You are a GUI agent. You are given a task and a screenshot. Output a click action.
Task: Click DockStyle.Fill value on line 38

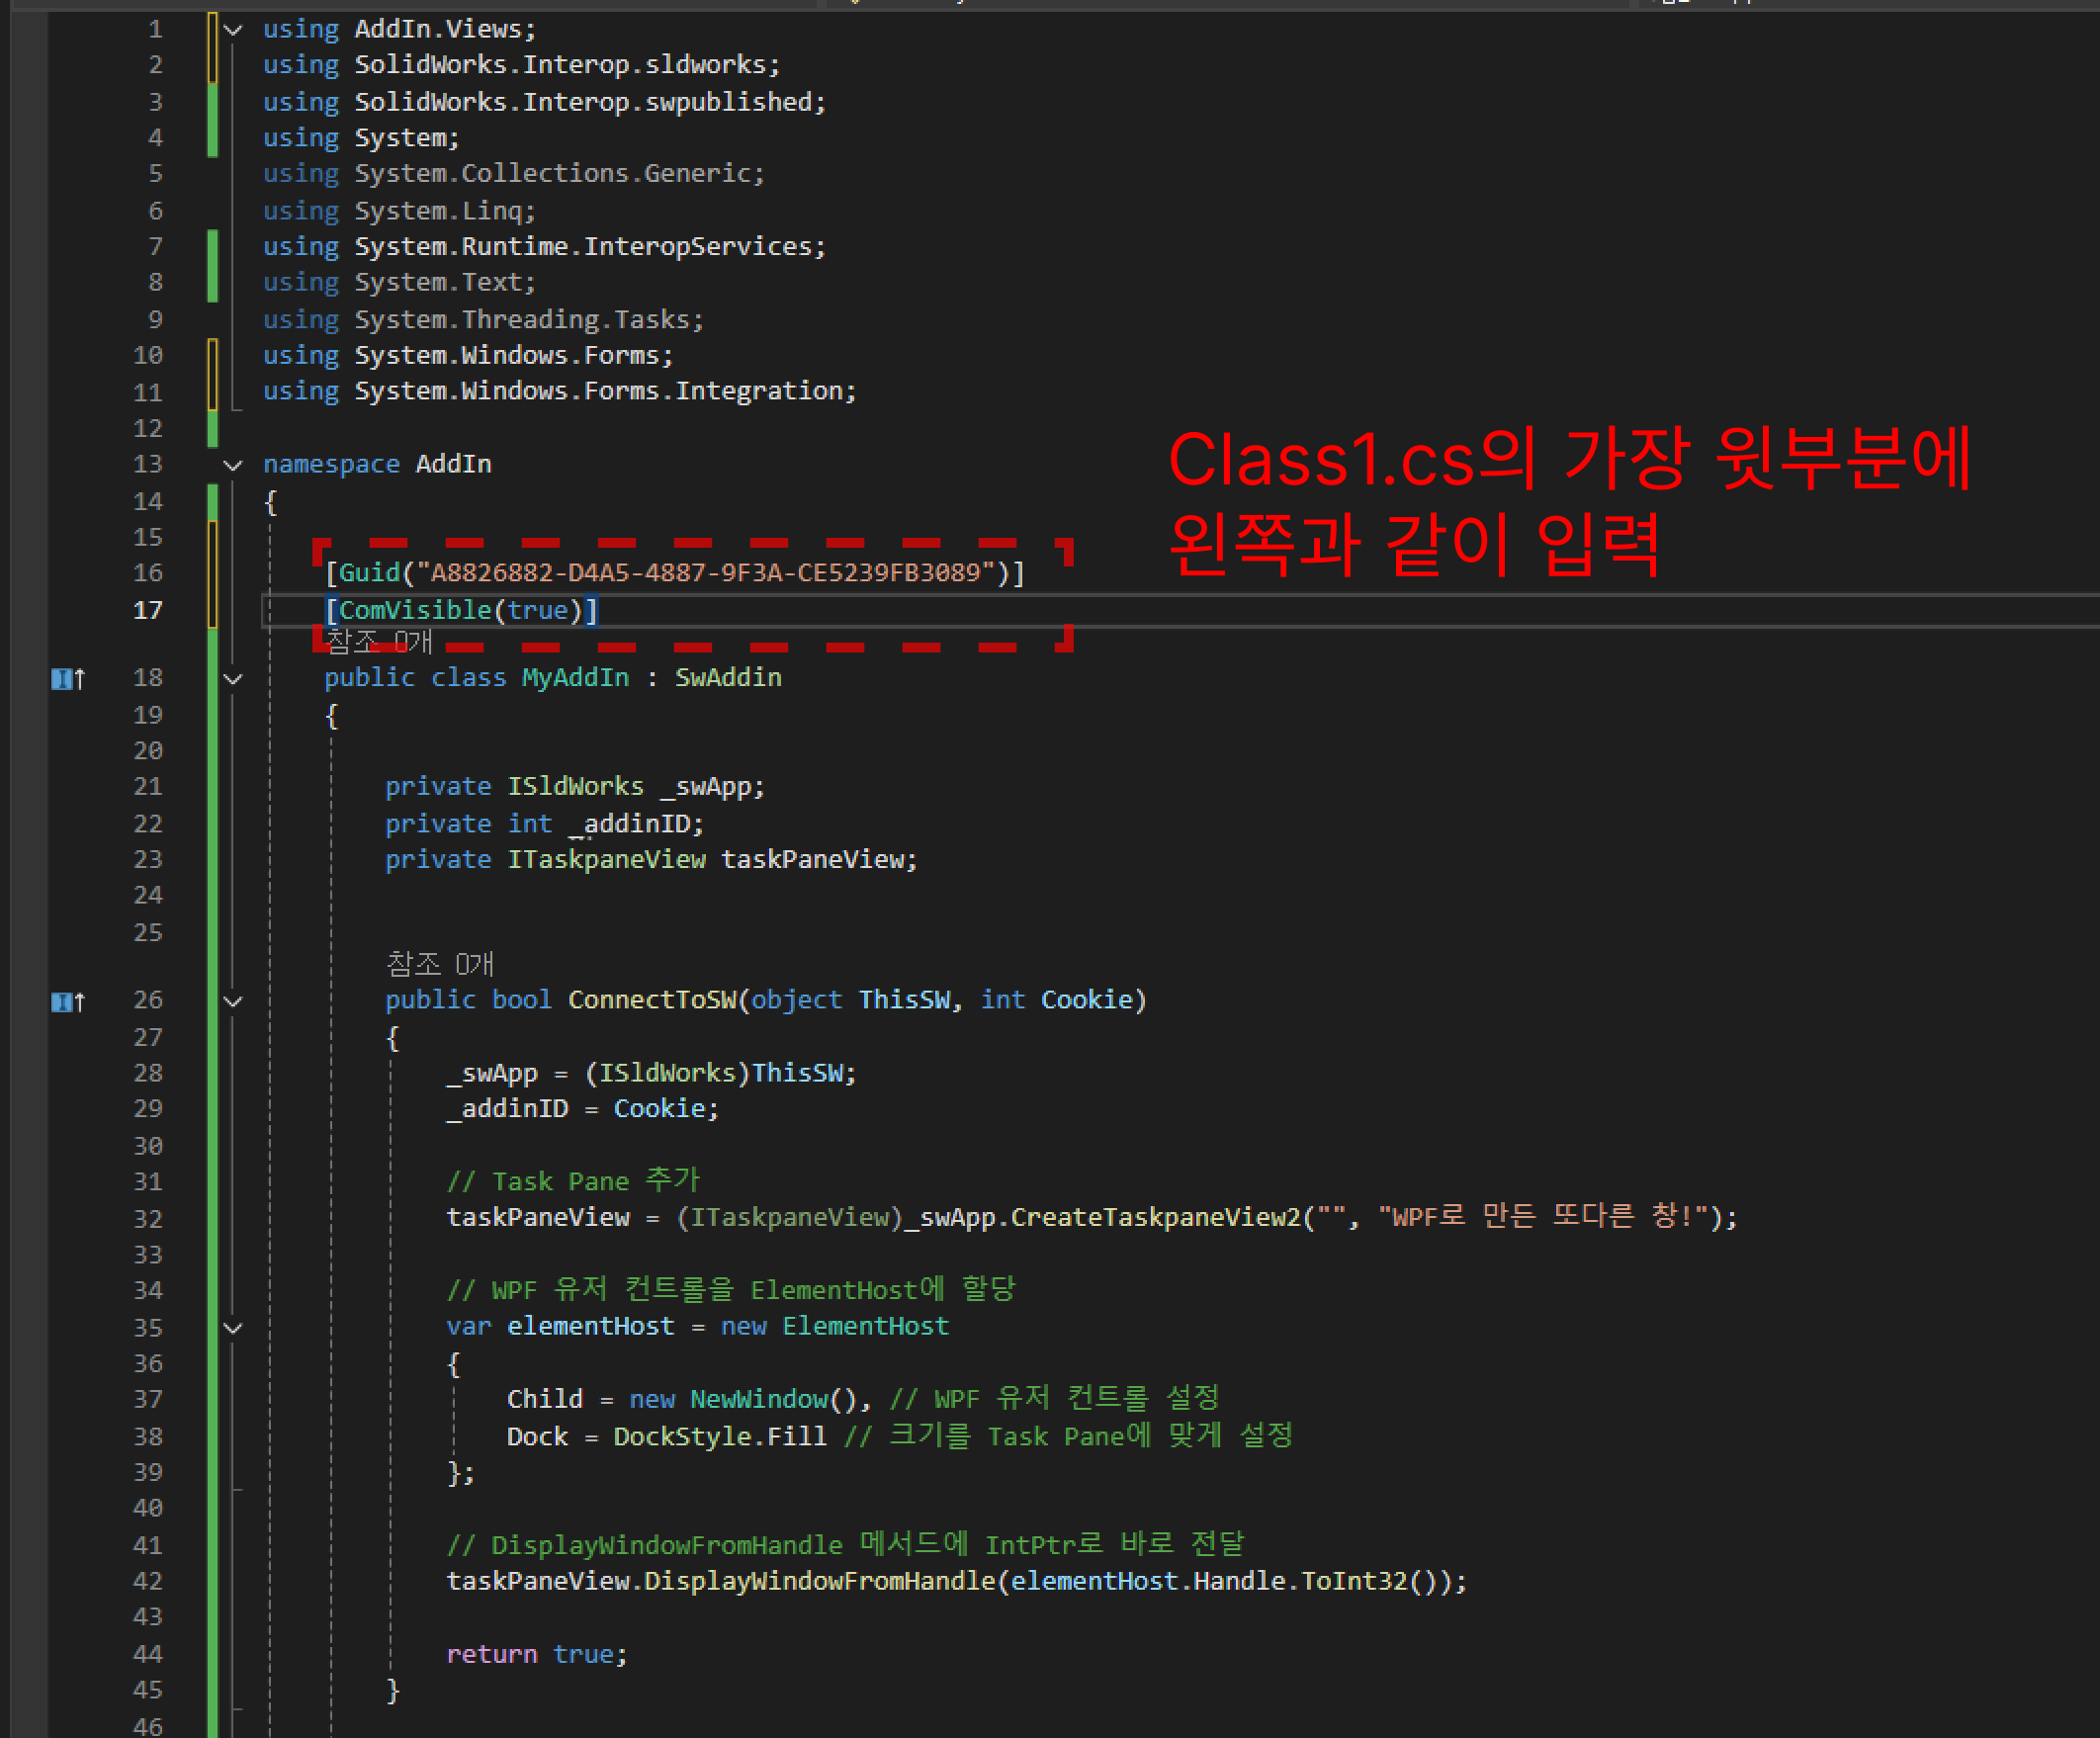click(720, 1437)
